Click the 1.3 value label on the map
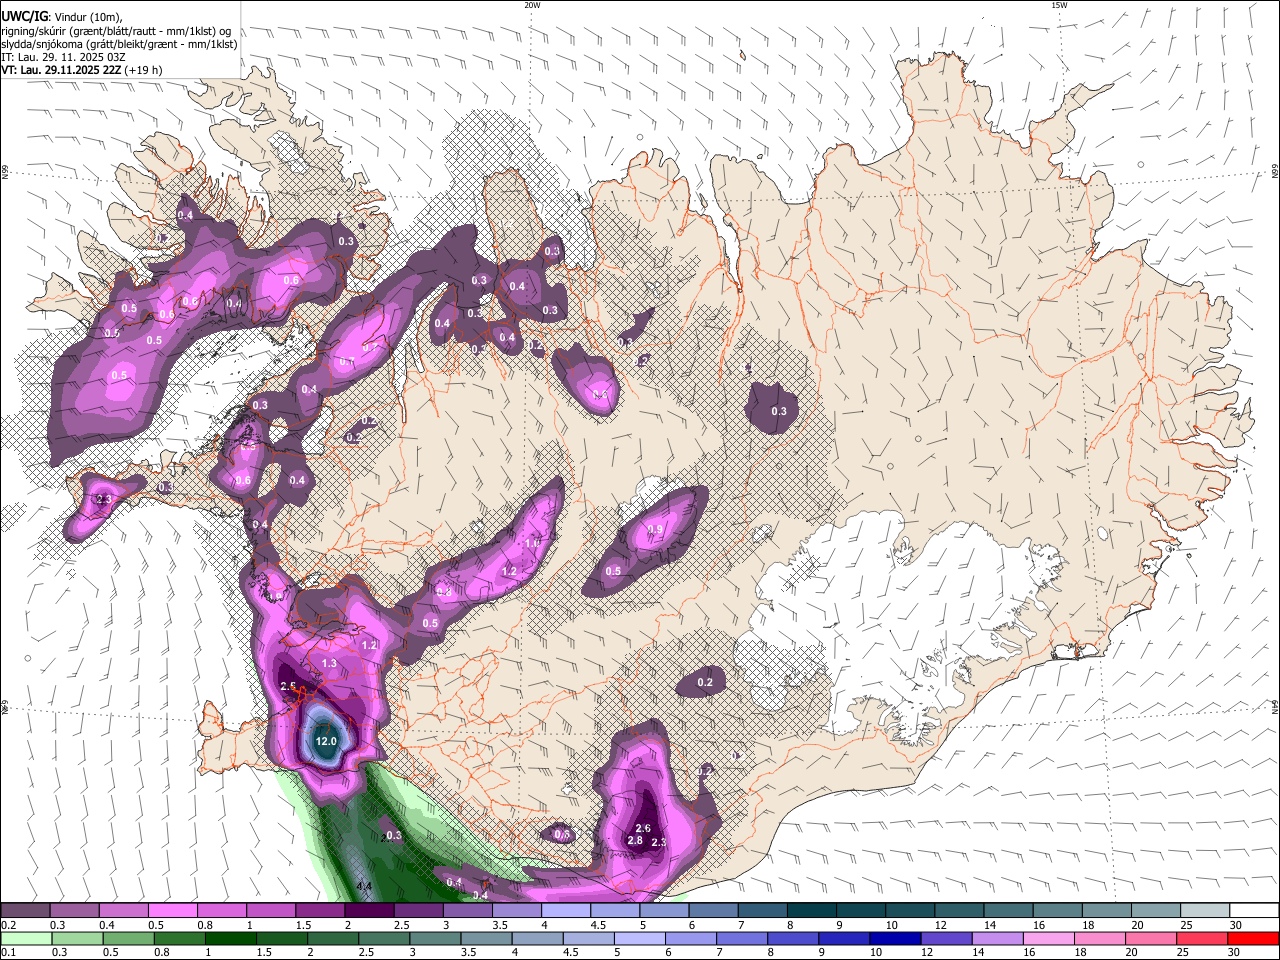 point(330,664)
